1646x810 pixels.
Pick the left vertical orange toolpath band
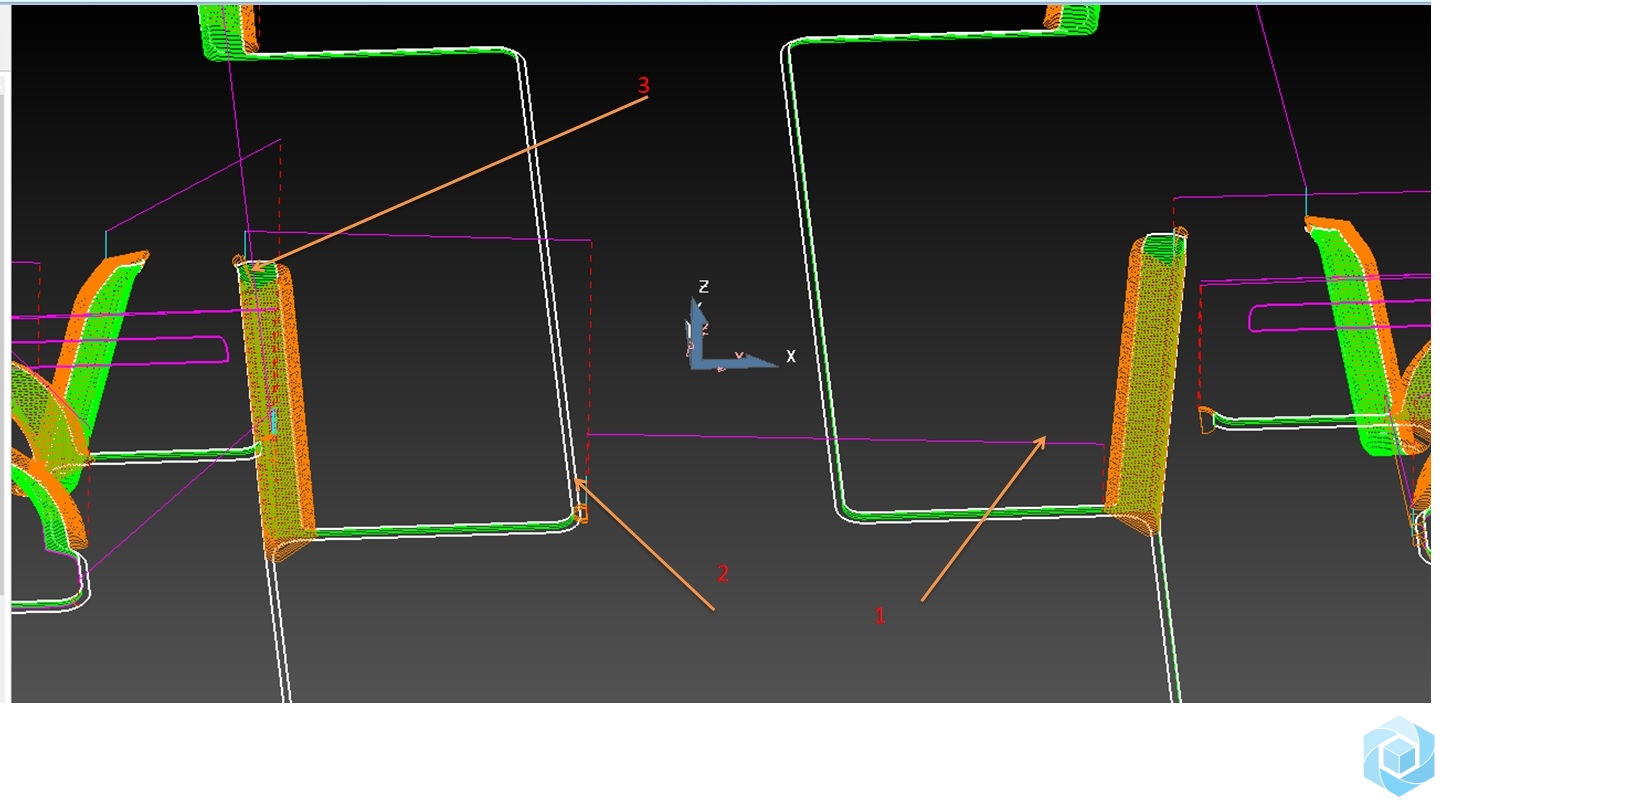coord(276,408)
